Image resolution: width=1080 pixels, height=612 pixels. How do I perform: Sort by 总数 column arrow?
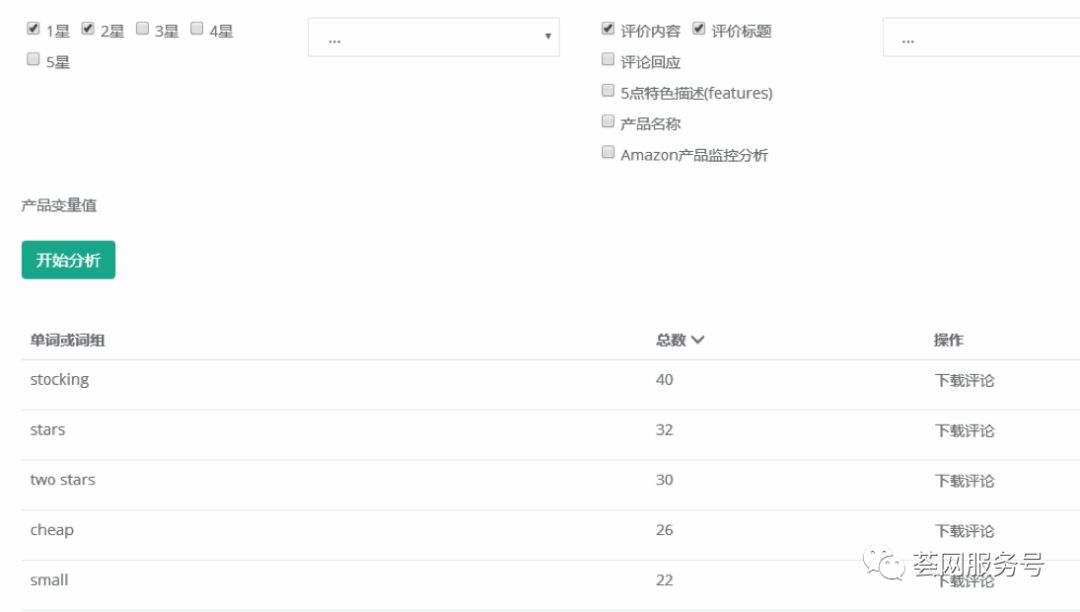[697, 340]
